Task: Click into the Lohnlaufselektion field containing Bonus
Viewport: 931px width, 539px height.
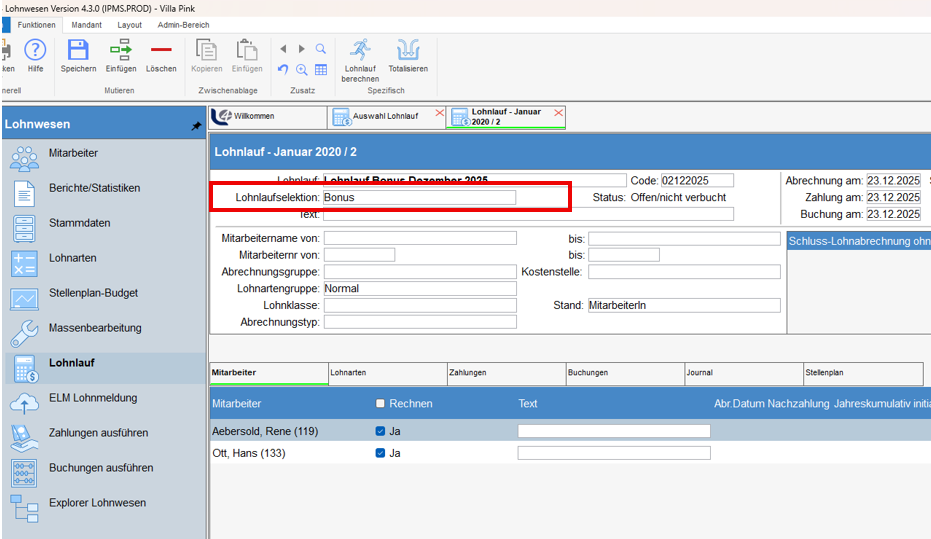Action: coord(419,197)
